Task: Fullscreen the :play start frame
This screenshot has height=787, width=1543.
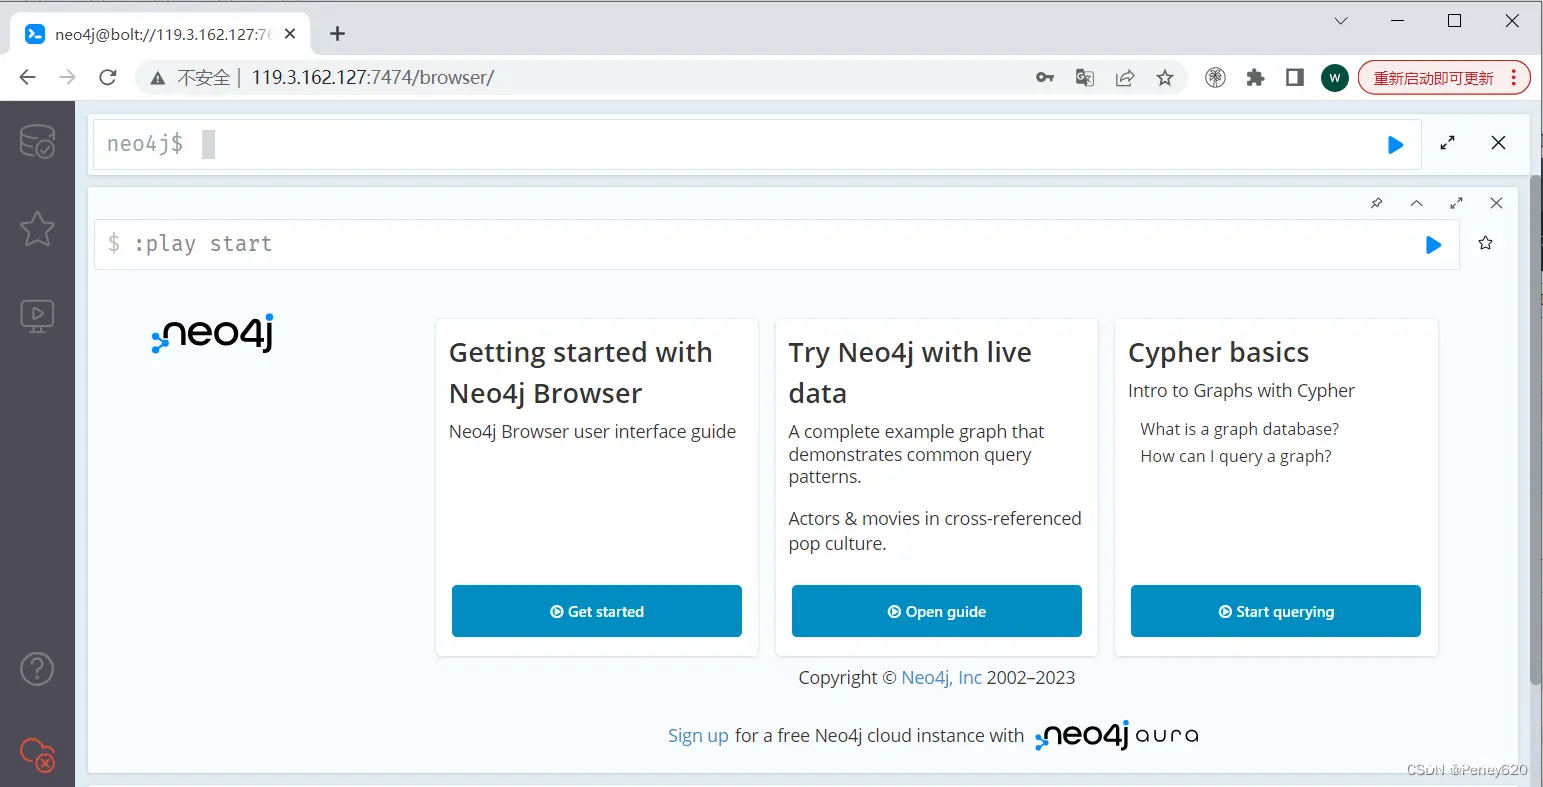Action: (x=1456, y=203)
